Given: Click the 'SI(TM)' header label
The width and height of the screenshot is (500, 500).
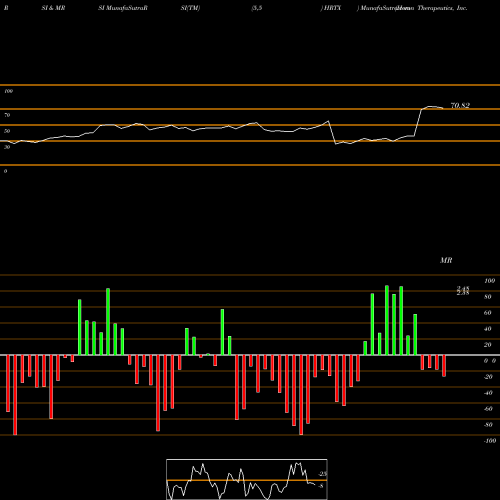Looking at the screenshot, I should [x=190, y=8].
